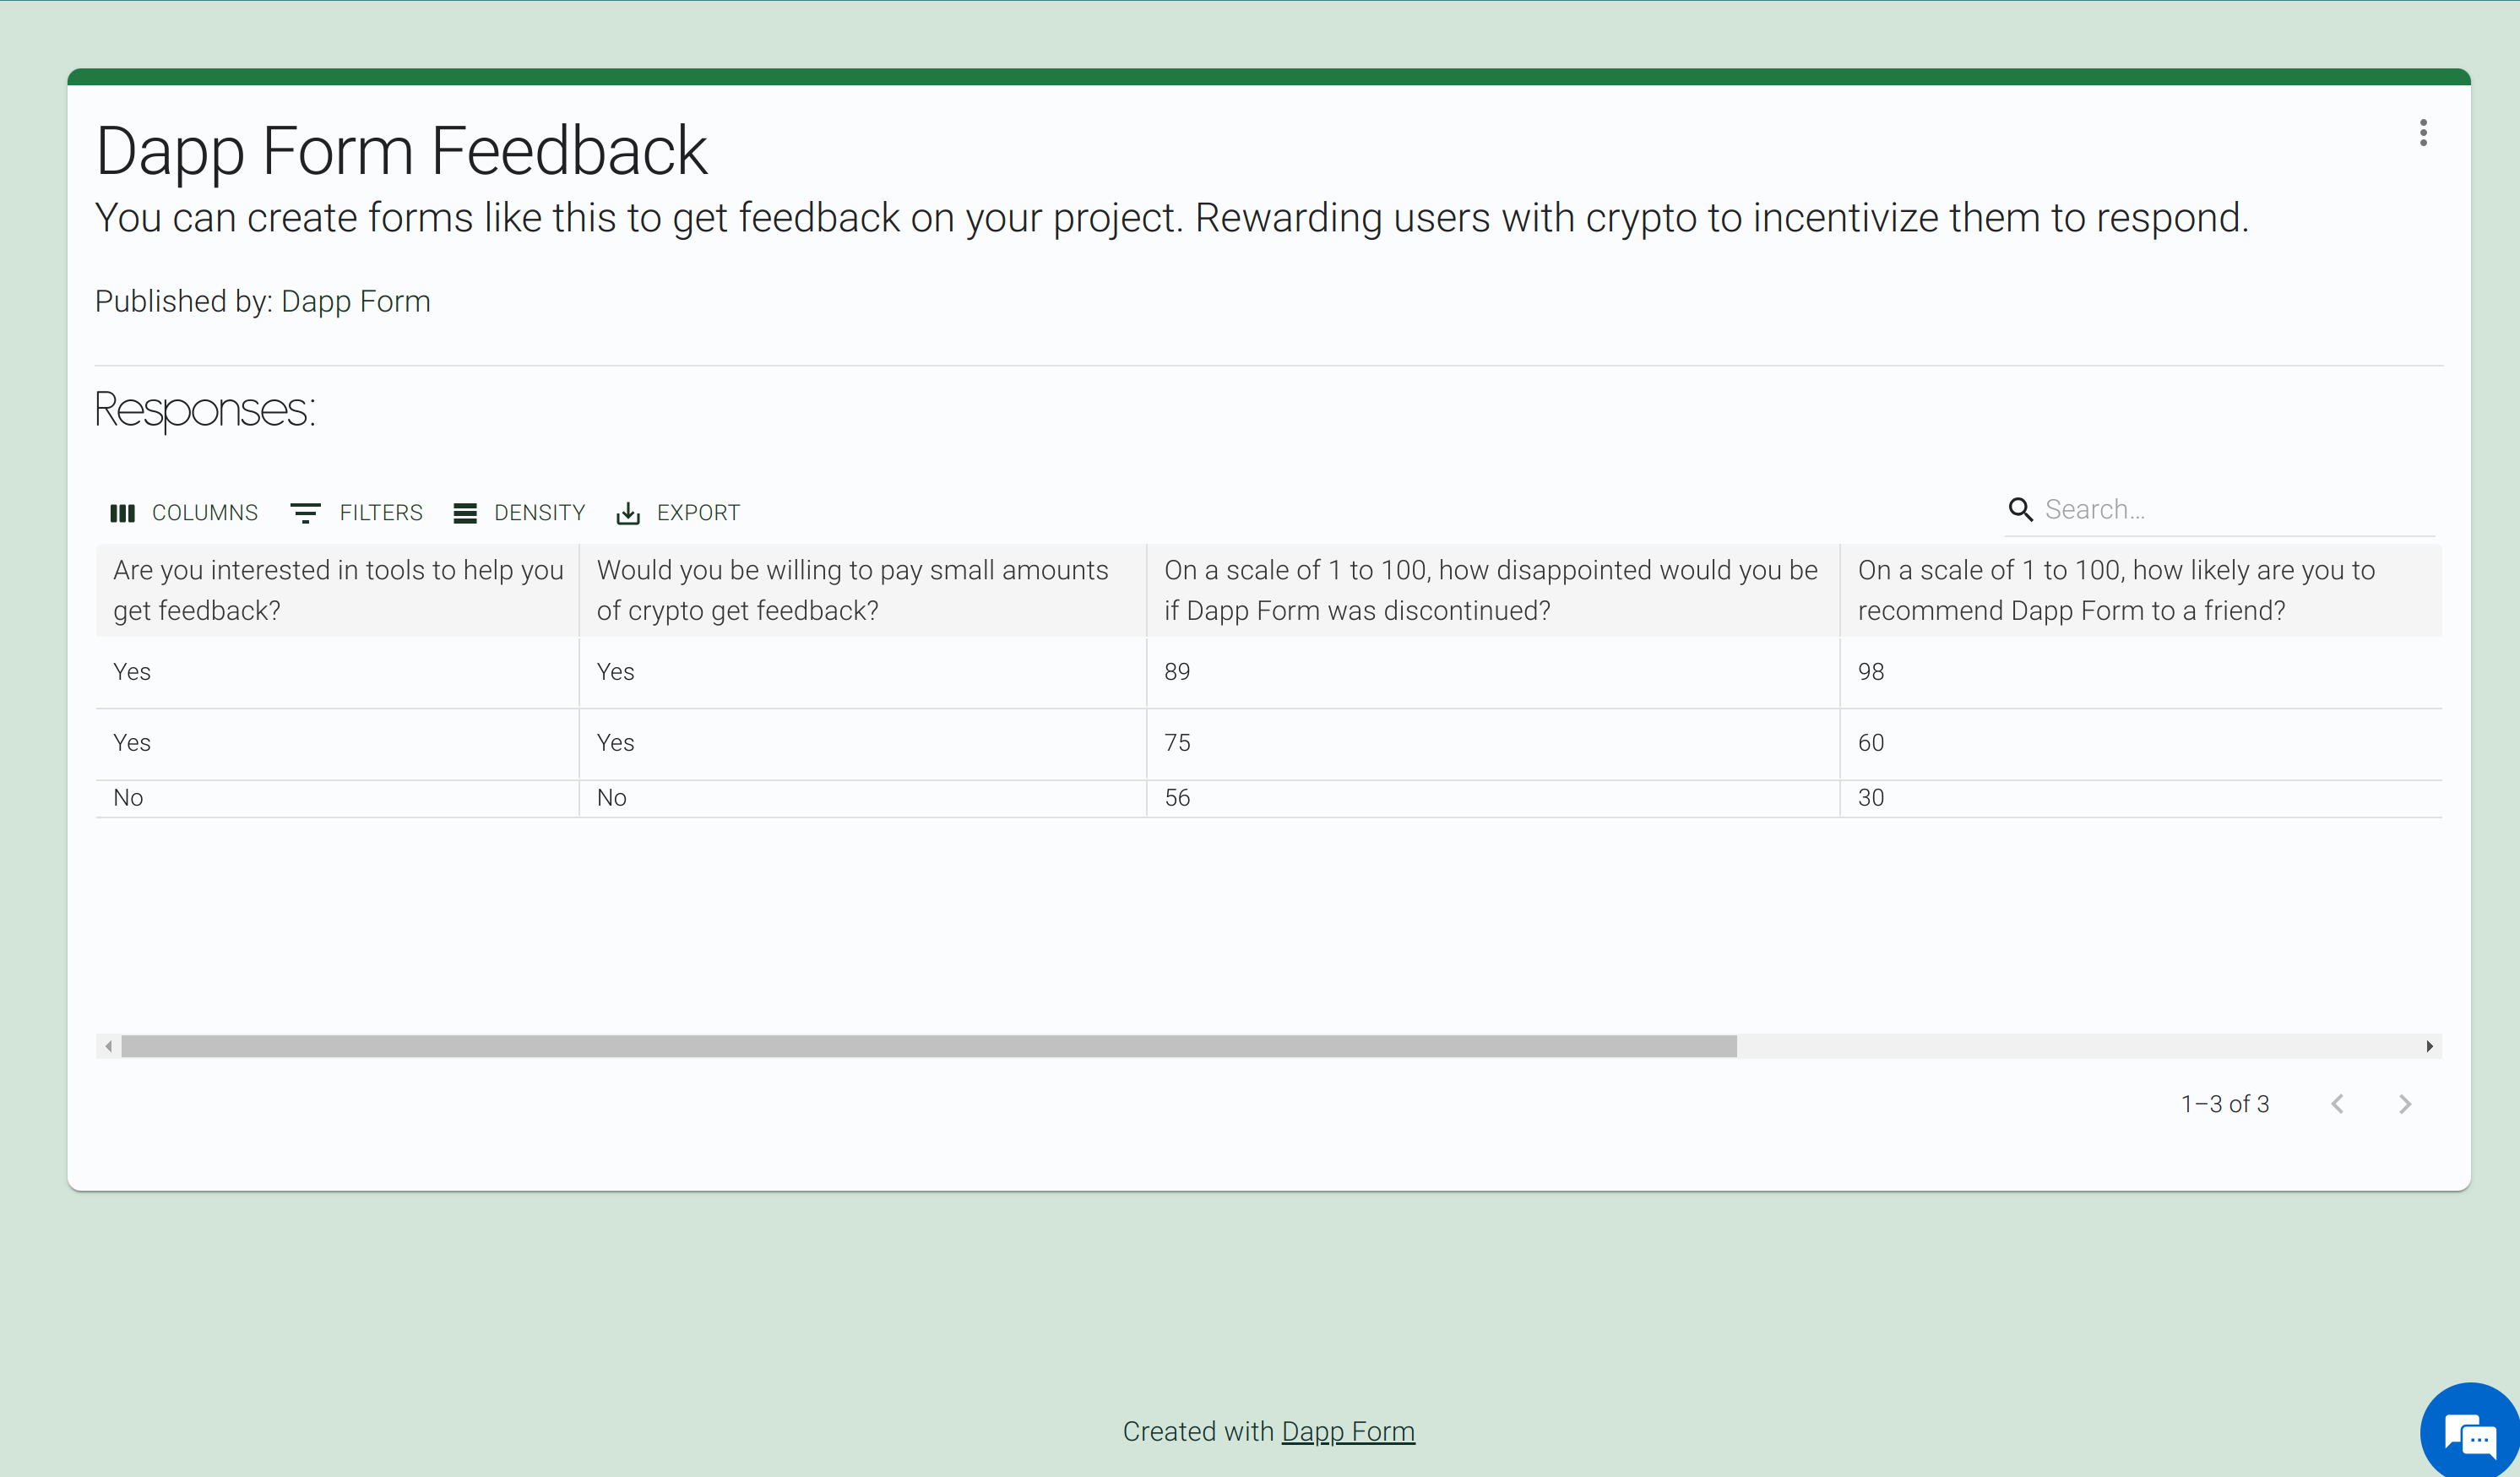
Task: Click first-column 'No' cell in last row
Action: tap(337, 798)
